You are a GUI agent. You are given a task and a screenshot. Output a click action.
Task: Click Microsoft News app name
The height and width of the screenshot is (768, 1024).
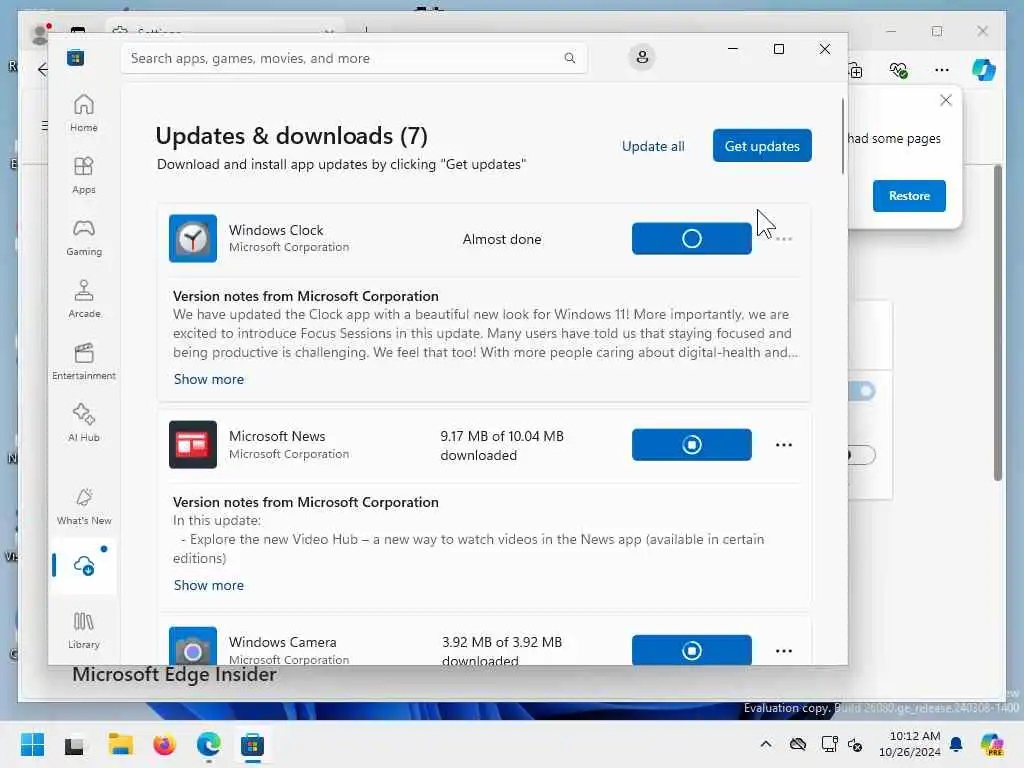click(x=277, y=436)
